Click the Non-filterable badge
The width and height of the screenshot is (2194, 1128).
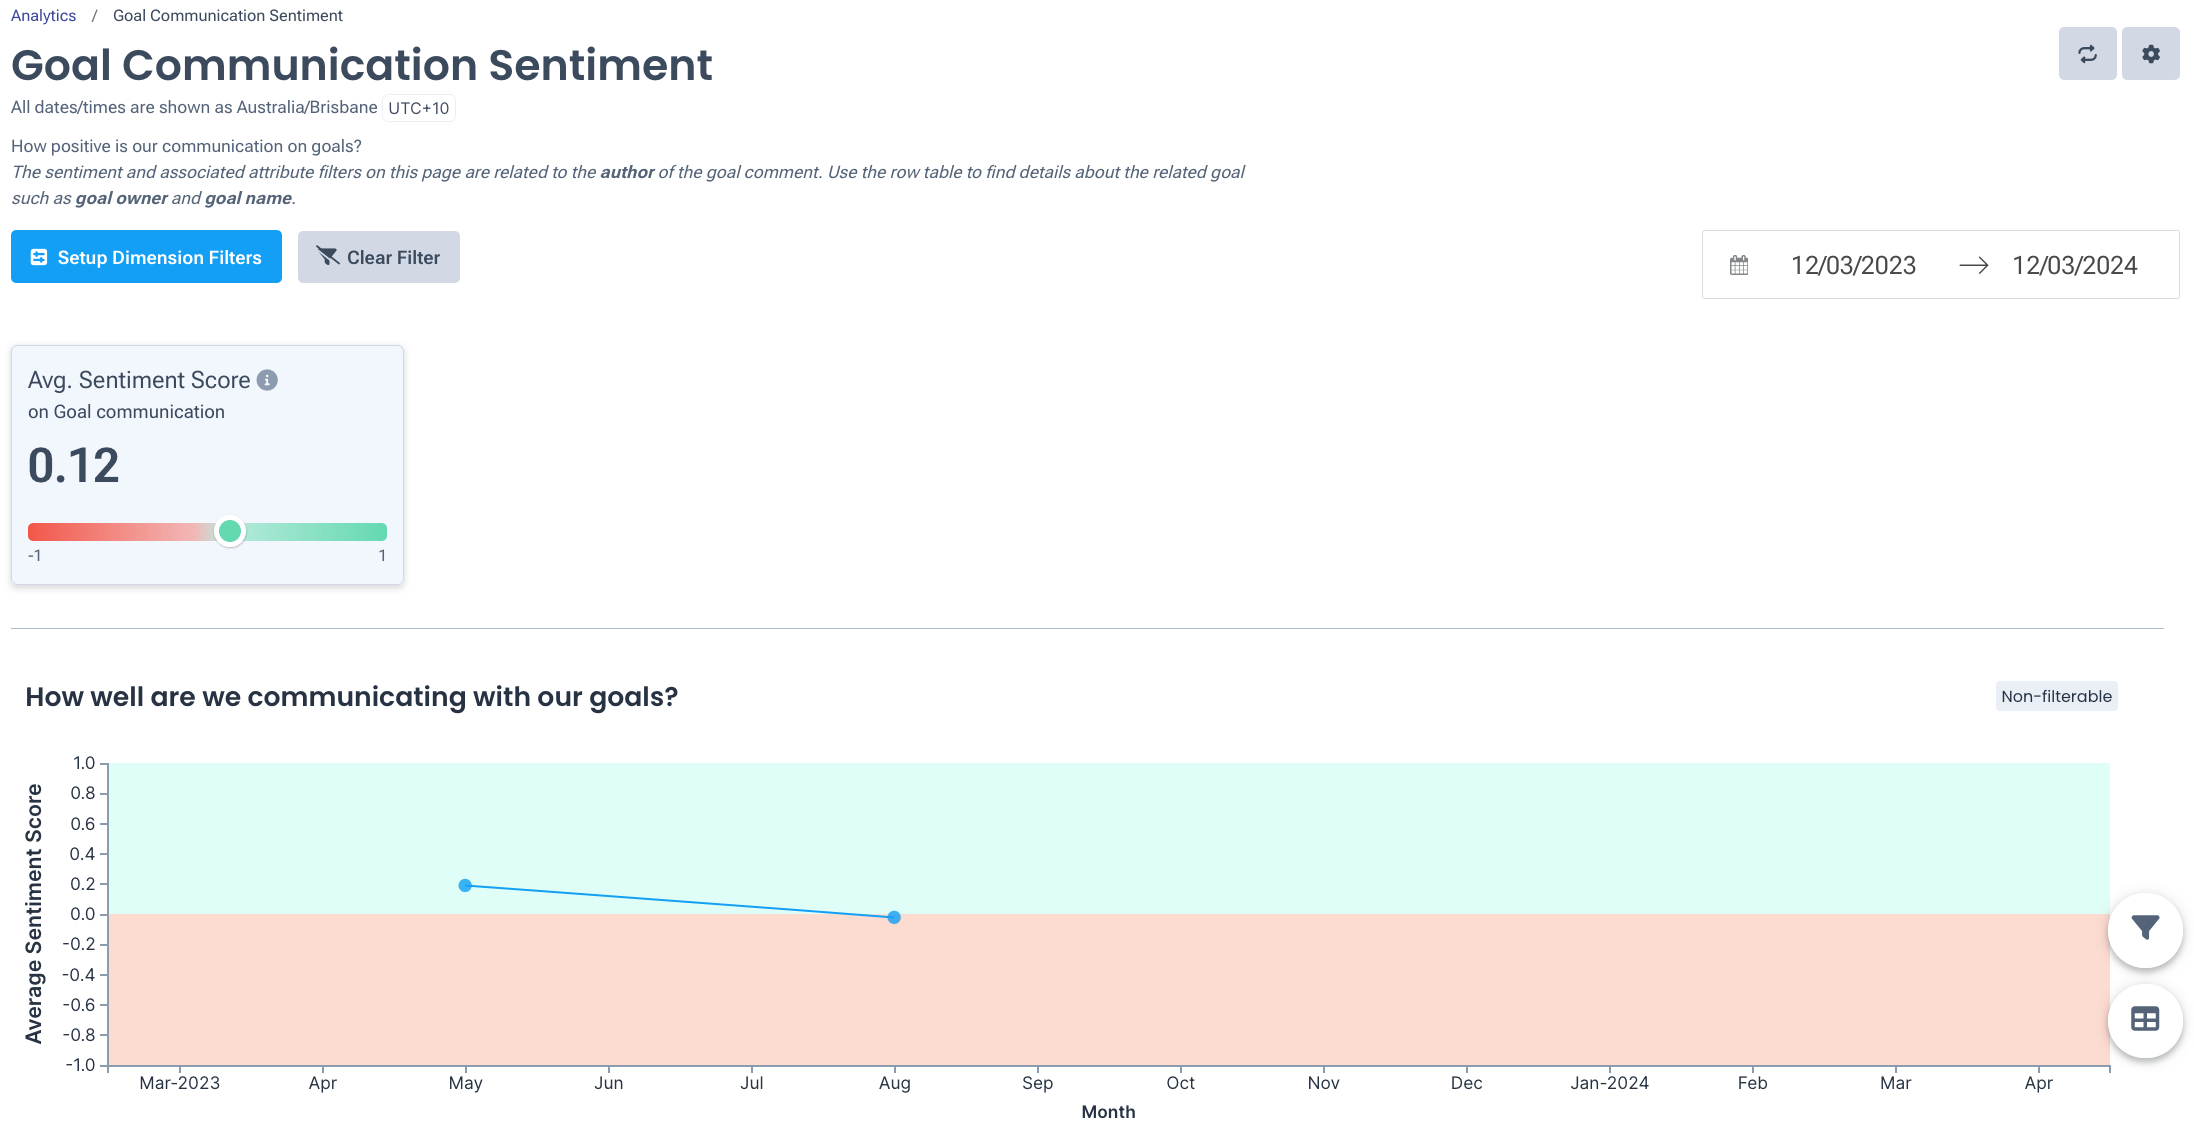[x=2055, y=695]
